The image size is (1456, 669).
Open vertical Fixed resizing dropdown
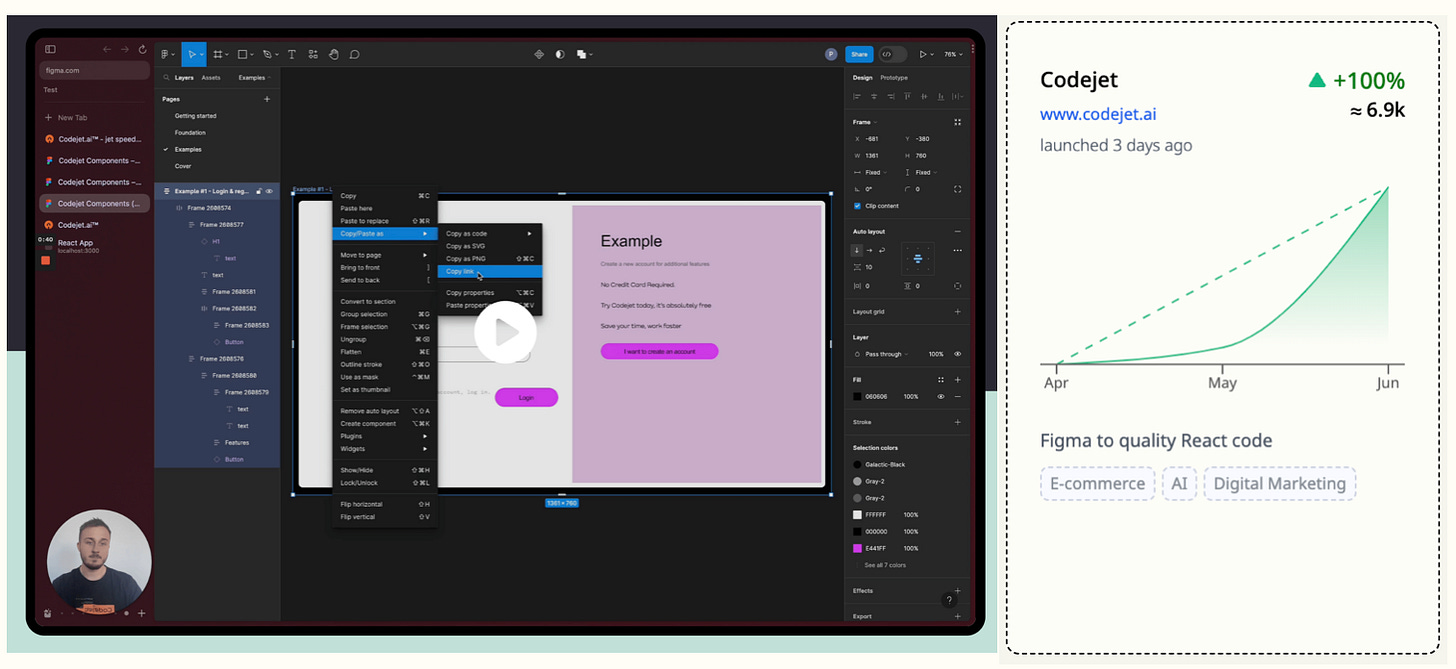[x=927, y=172]
